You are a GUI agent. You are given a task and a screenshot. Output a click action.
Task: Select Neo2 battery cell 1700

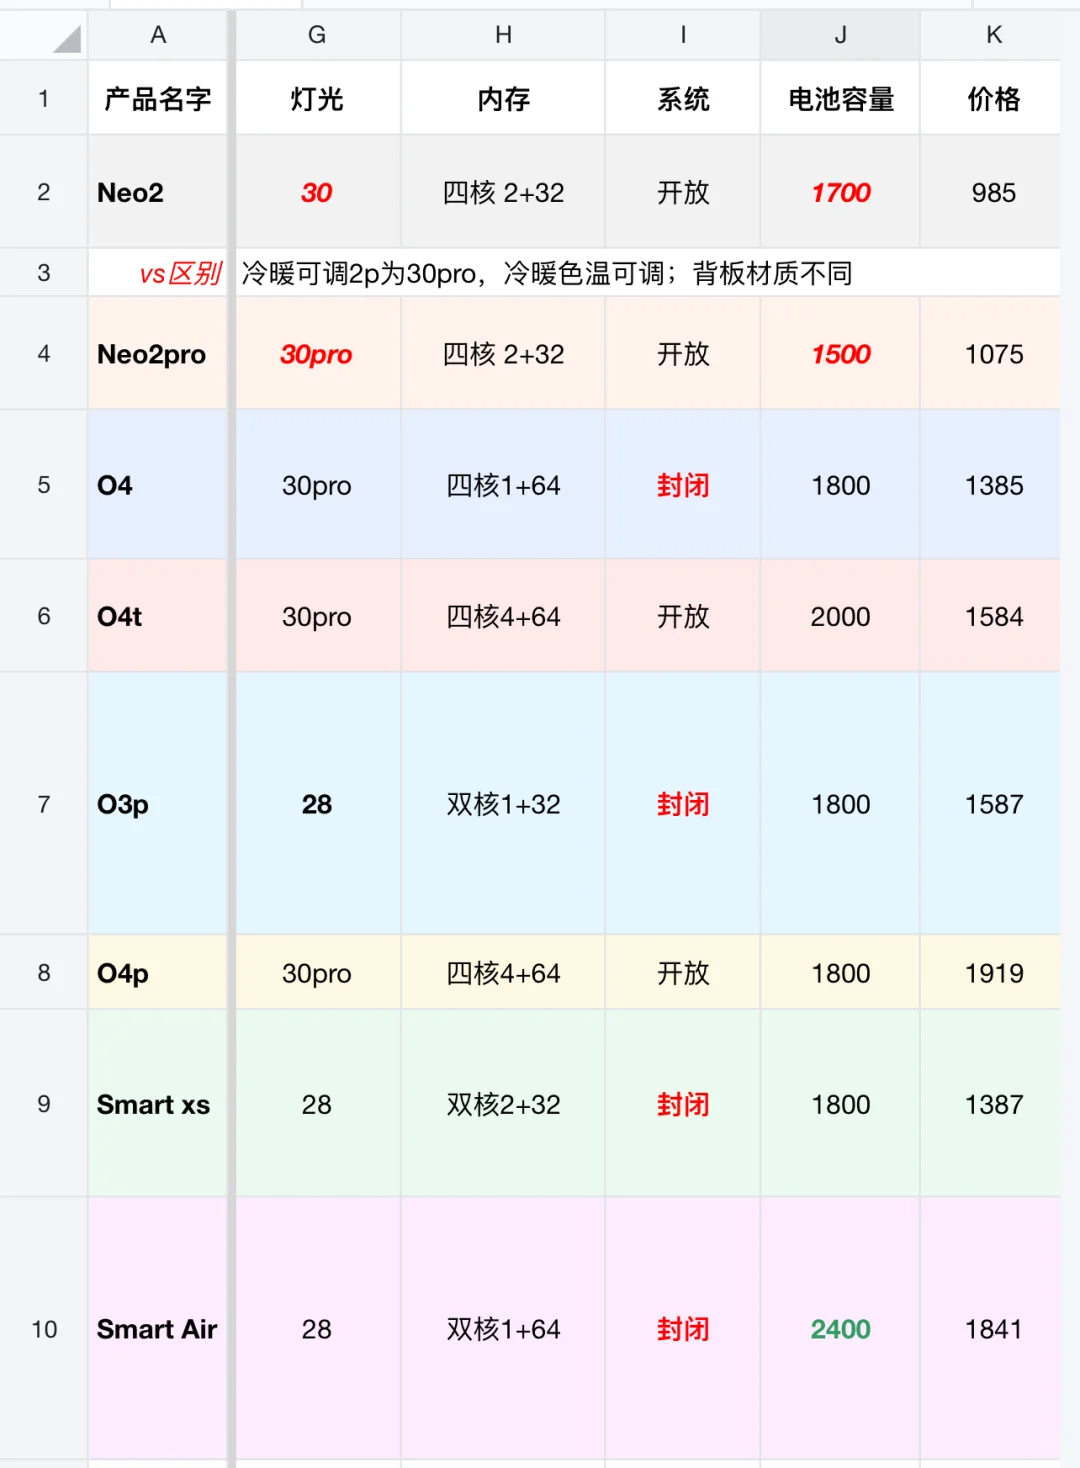(840, 192)
